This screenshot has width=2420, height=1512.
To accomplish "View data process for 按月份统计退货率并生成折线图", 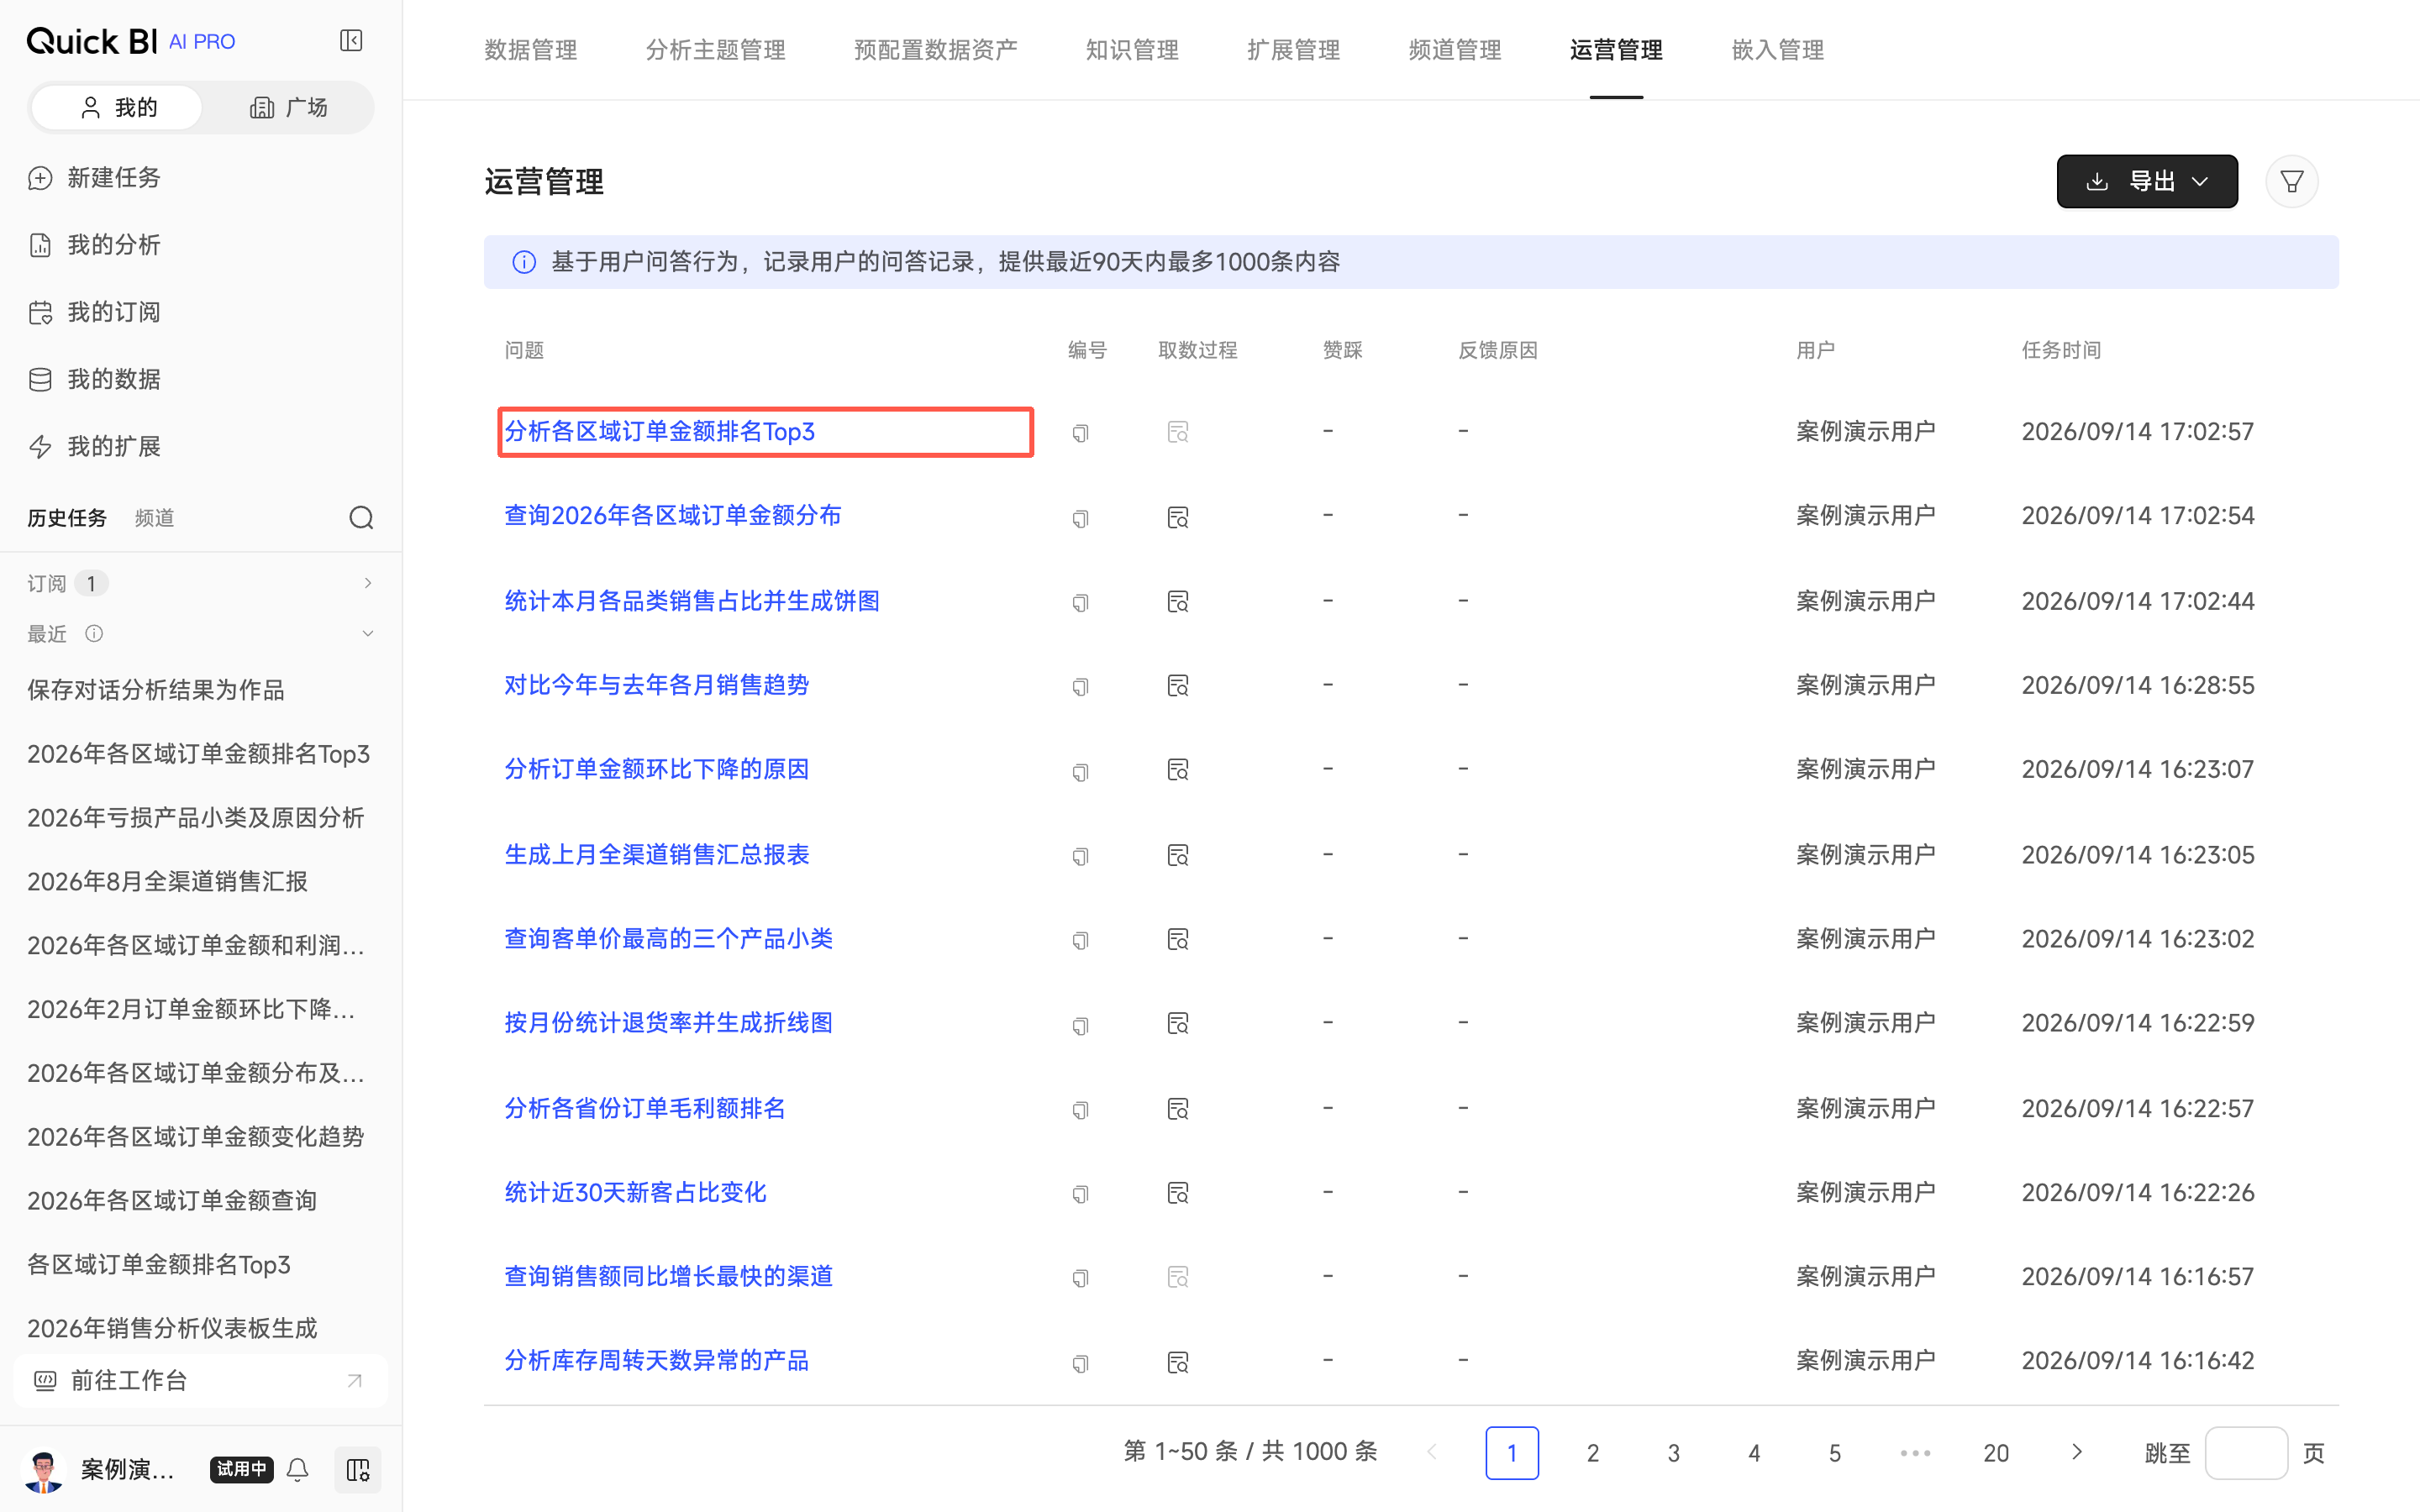I will pos(1178,1024).
